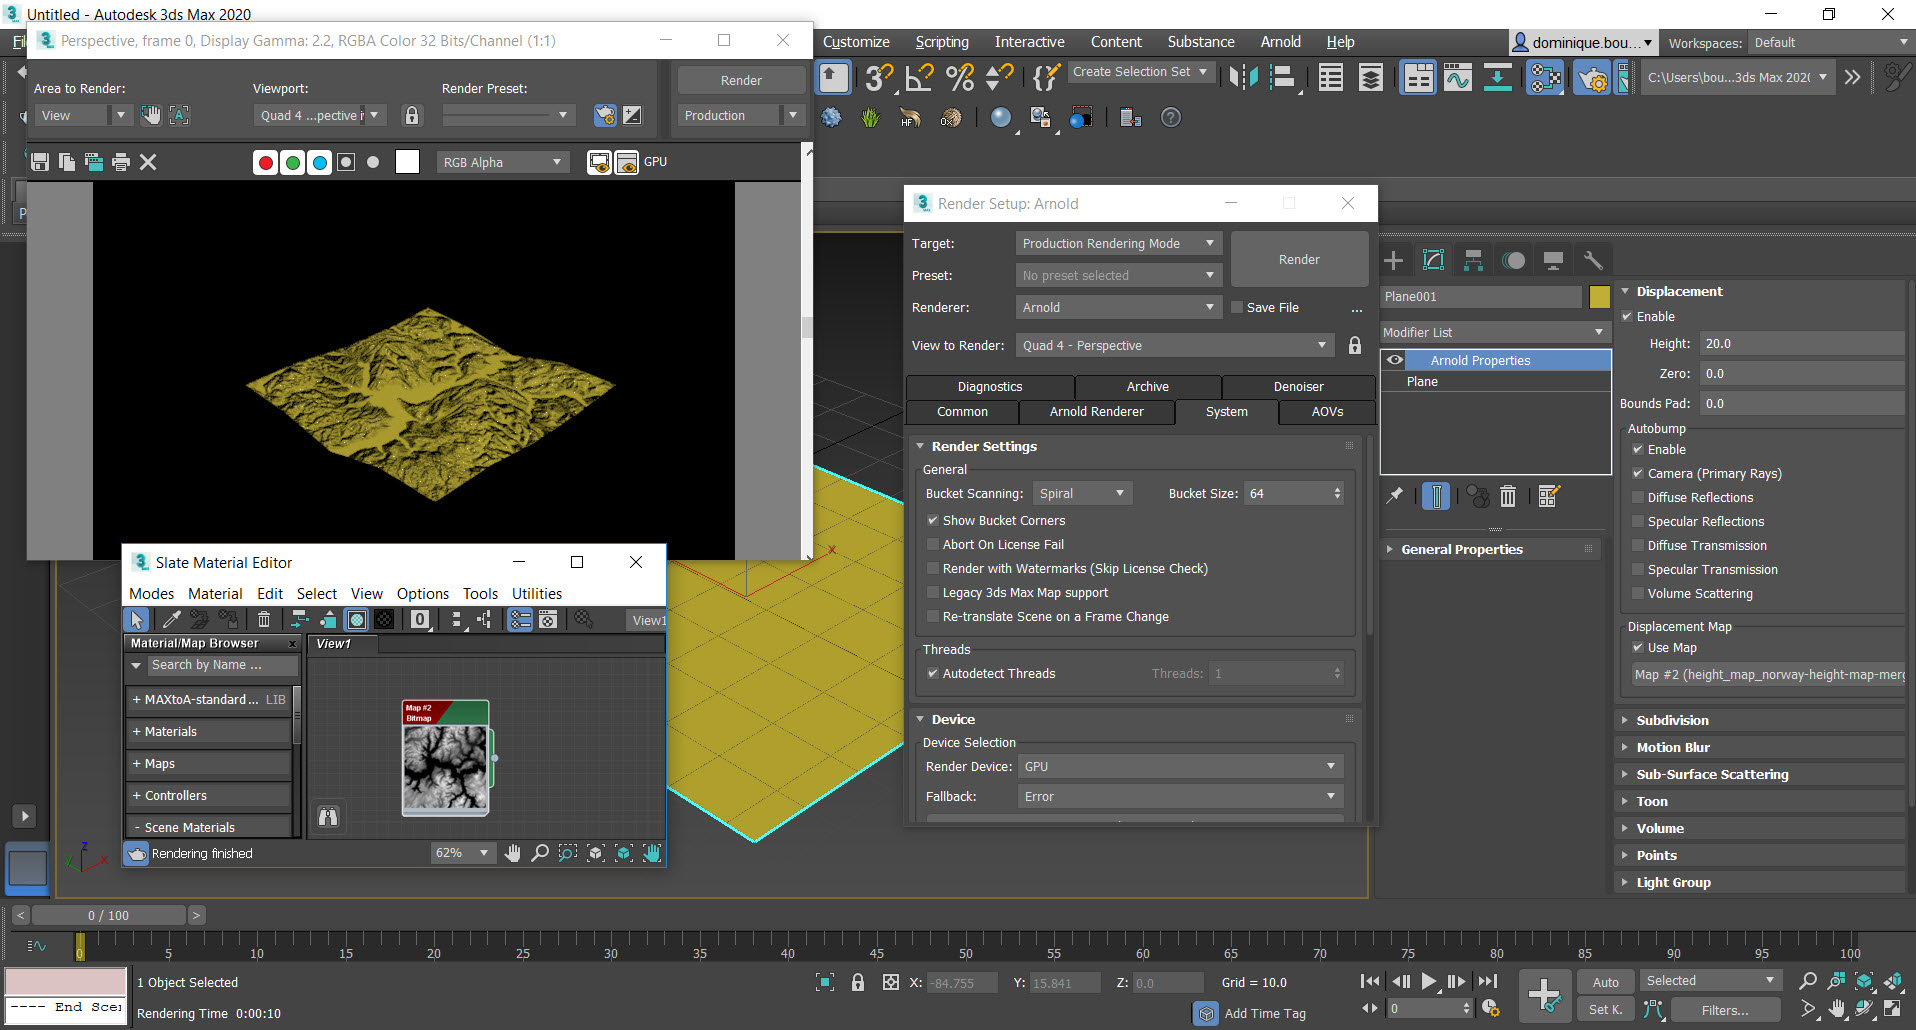Toggle the Arnold Properties visibility eye icon
Viewport: 1916px width, 1030px height.
tap(1395, 360)
